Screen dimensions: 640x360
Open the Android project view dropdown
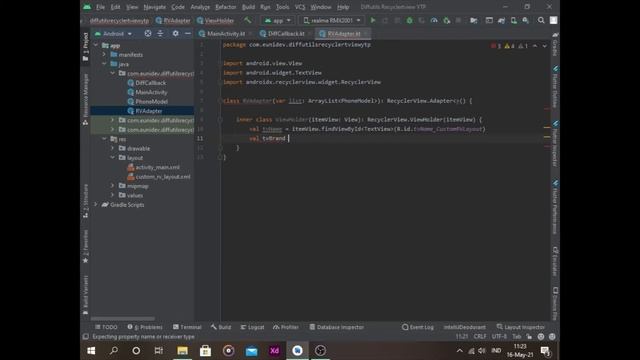113,33
